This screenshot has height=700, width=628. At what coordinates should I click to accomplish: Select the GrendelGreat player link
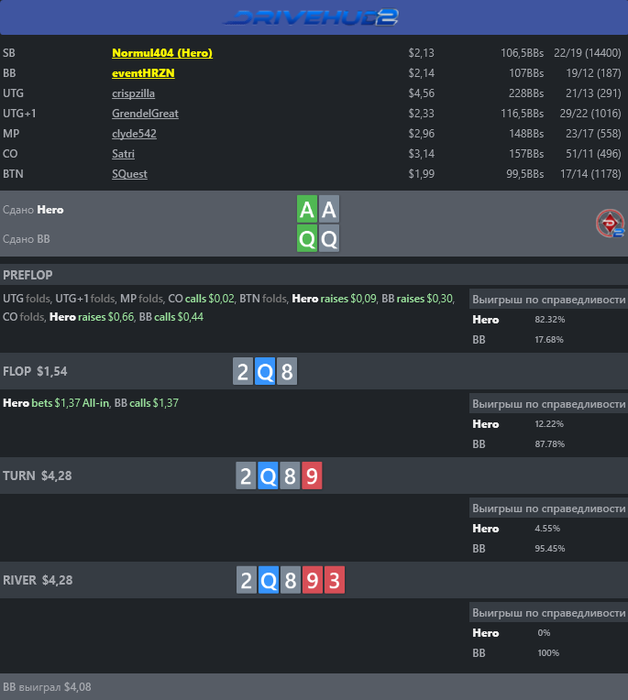tap(145, 114)
